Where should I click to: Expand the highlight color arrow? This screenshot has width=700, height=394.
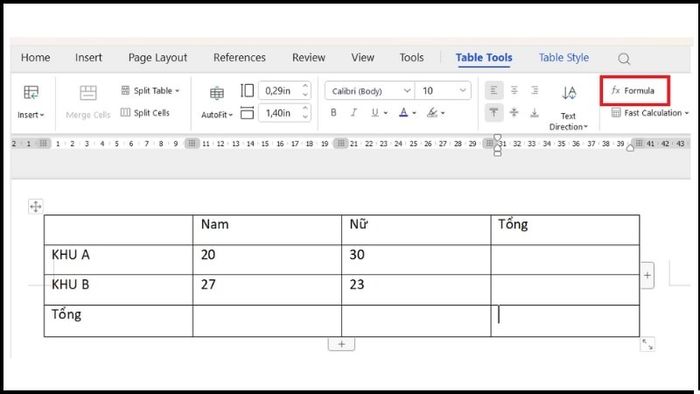tap(442, 113)
